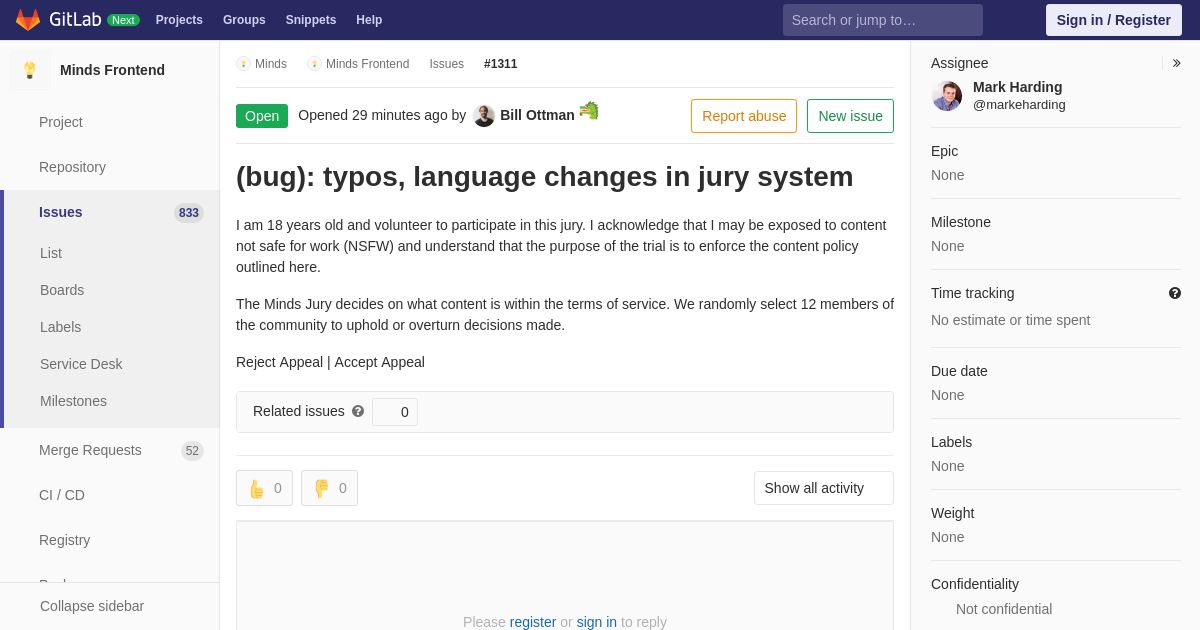Click the Next badge beside GitLab
The image size is (1200, 630).
123,20
